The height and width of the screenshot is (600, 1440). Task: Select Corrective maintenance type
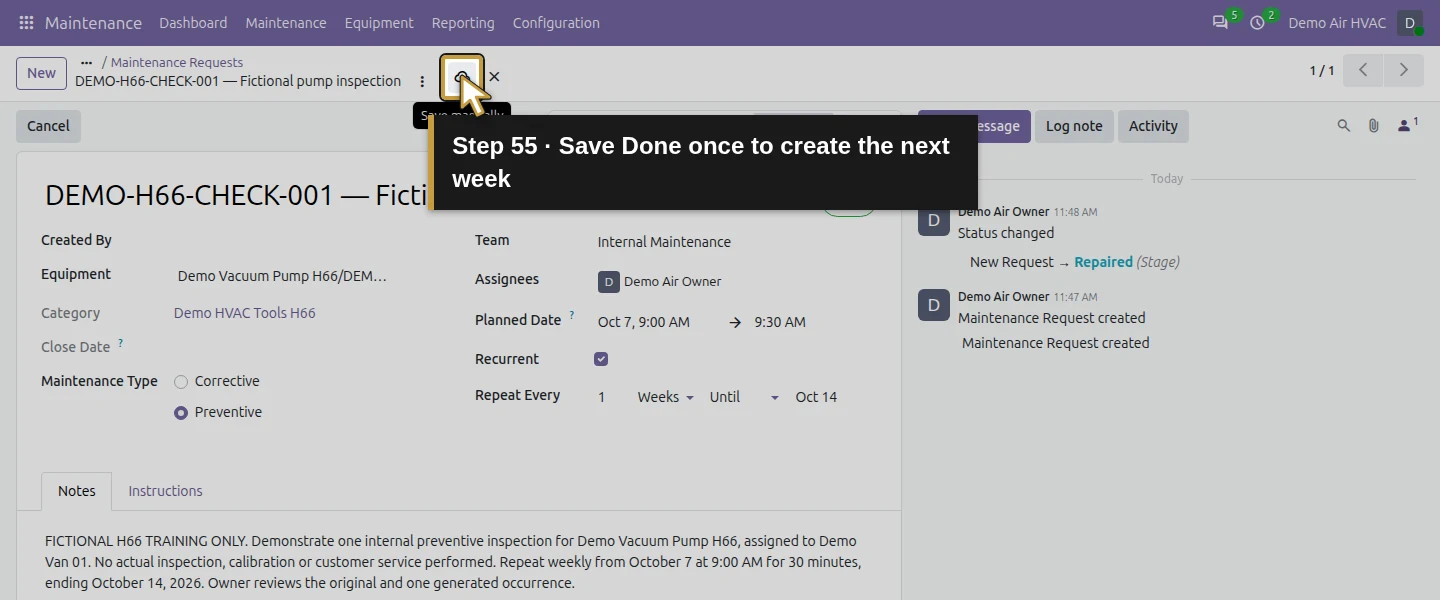coord(181,381)
